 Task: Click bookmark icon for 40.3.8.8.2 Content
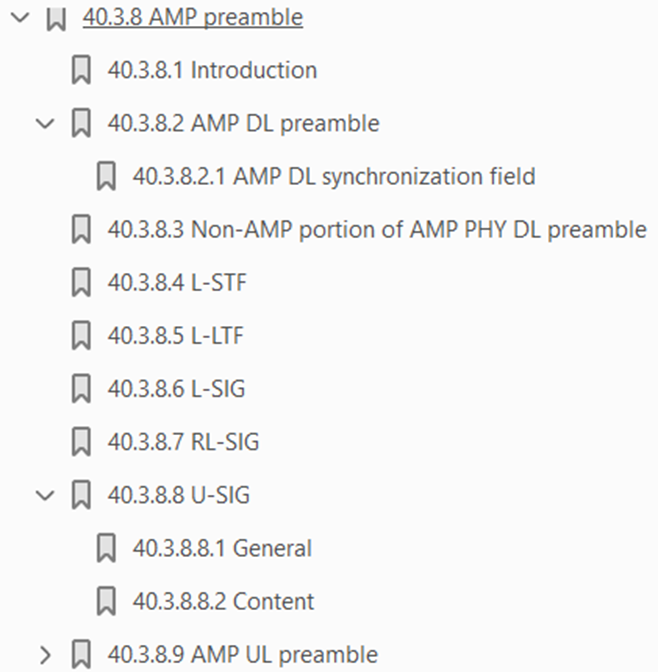pos(107,601)
